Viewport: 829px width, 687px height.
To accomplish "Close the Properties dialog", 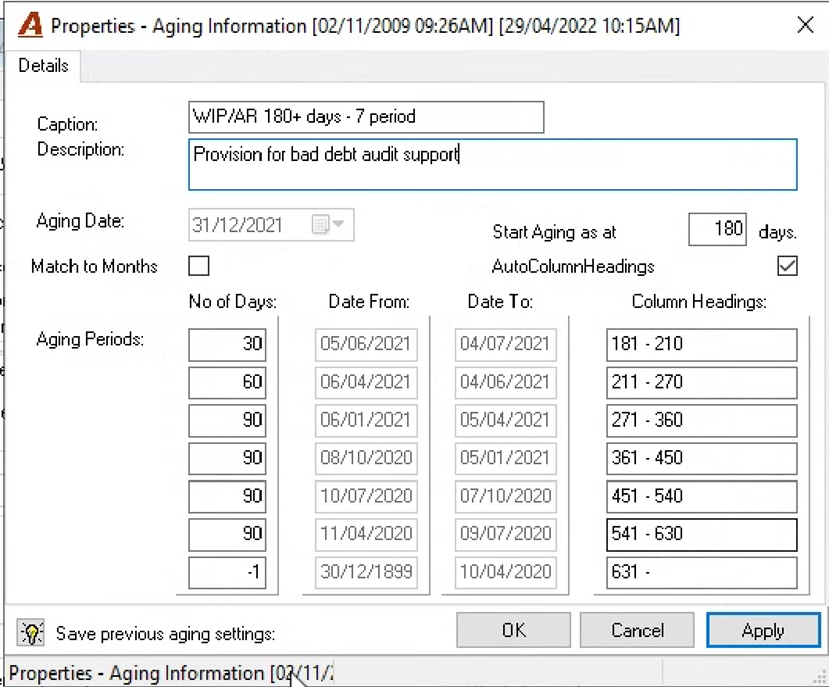I will coord(805,24).
